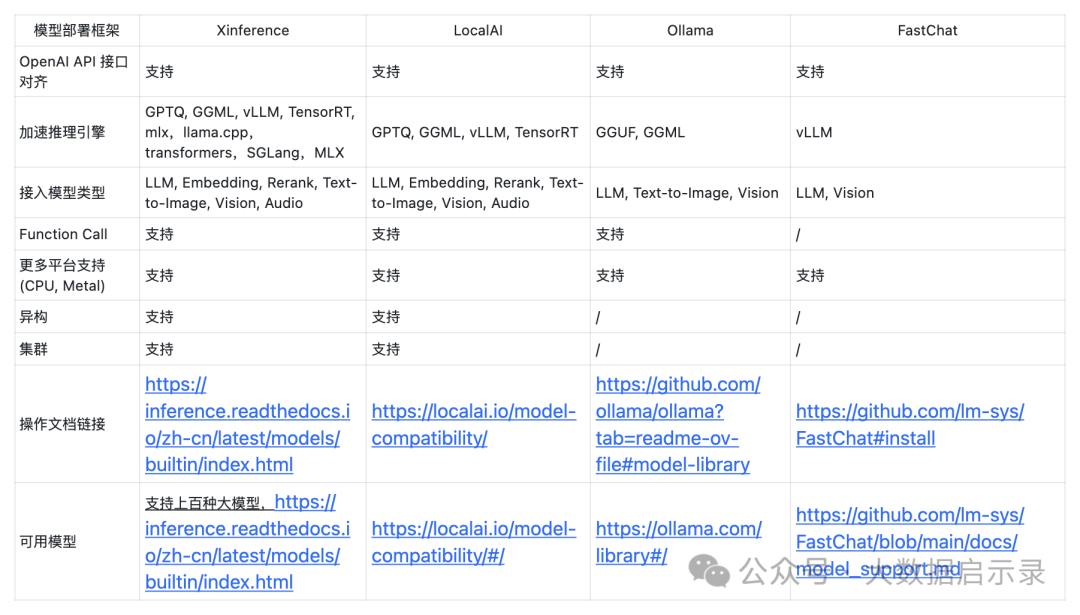The image size is (1080, 615).
Task: Click 支持 for Xinference in OpenAI API row
Action: point(159,72)
